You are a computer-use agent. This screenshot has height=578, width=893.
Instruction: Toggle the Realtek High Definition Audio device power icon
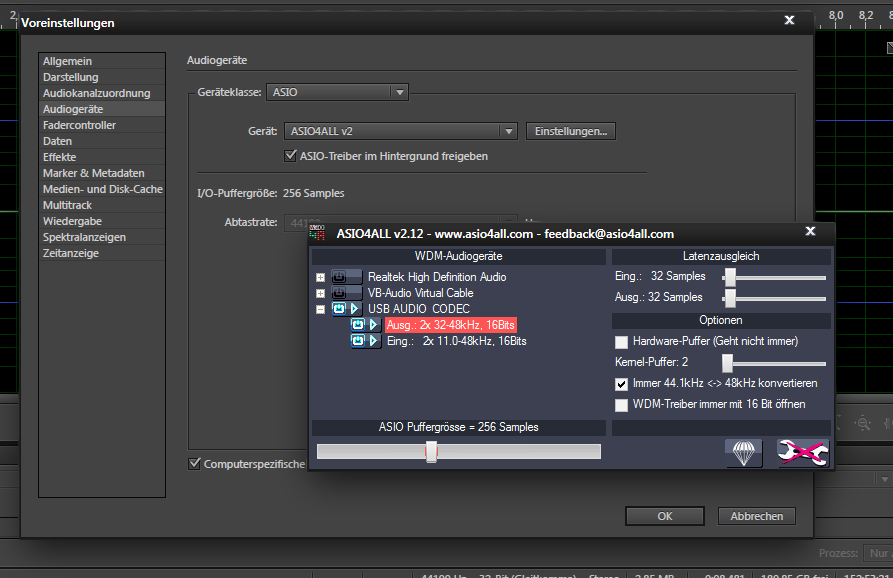coord(339,277)
